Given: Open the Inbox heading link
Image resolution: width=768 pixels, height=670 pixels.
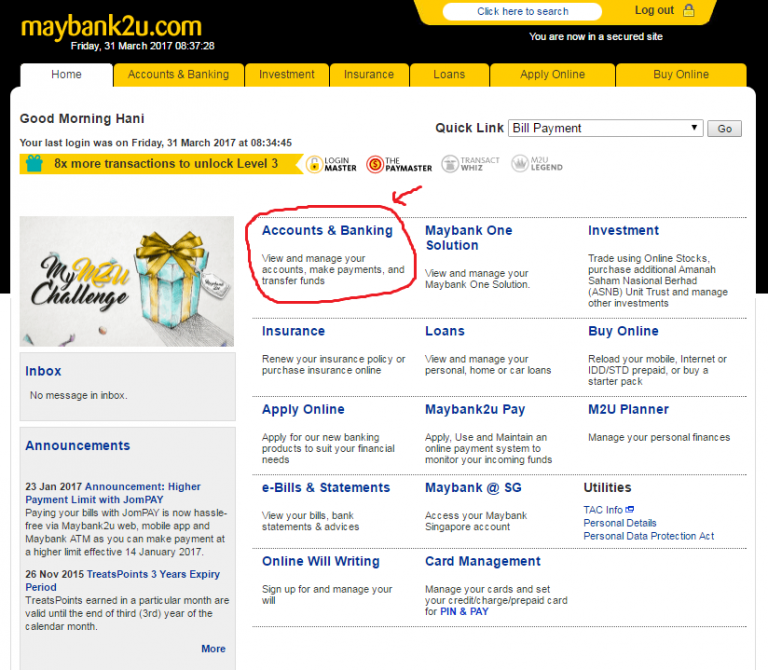Looking at the screenshot, I should pos(43,371).
